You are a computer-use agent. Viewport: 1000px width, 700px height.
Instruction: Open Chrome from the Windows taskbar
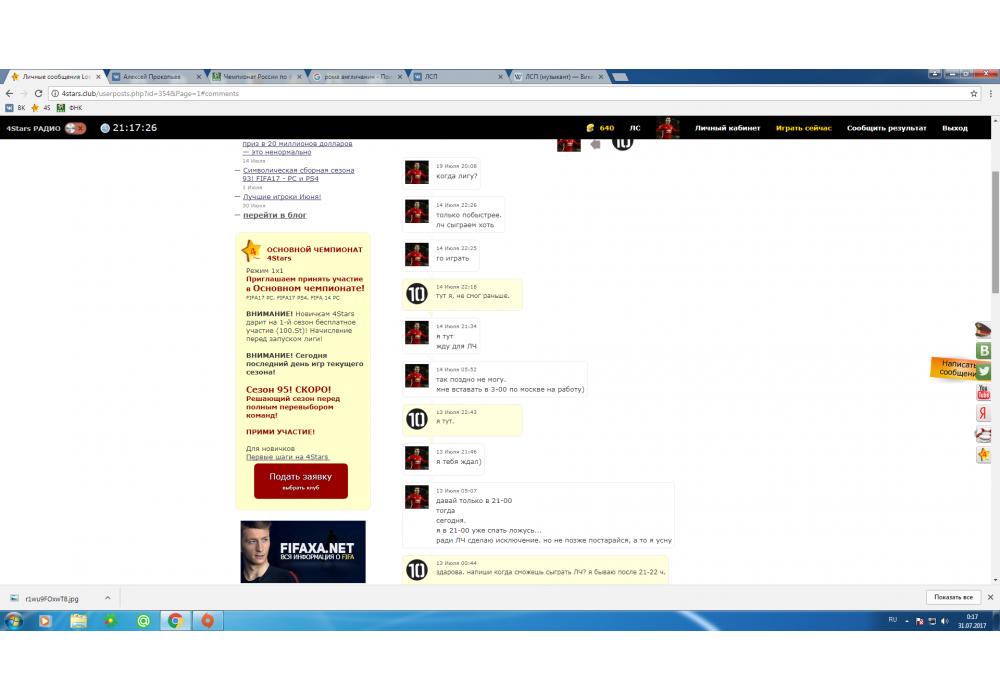point(175,621)
